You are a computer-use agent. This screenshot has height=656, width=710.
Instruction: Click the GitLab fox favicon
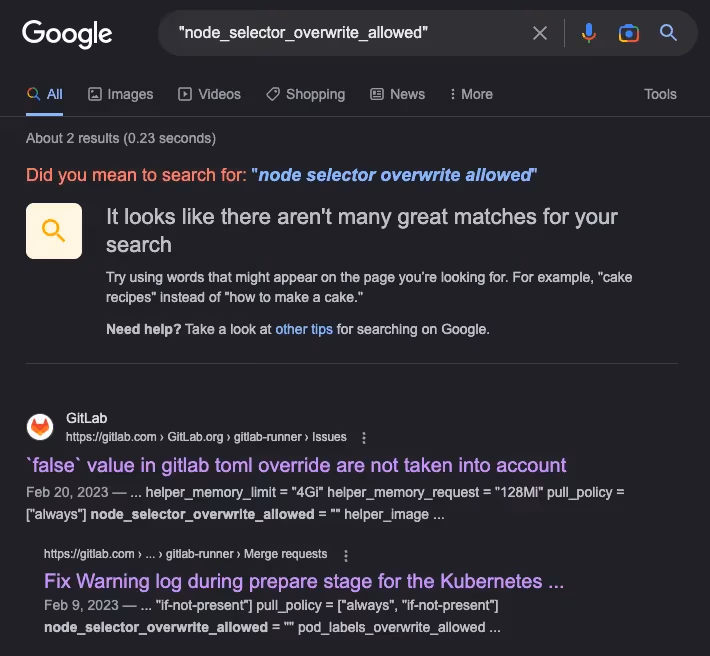coord(40,427)
